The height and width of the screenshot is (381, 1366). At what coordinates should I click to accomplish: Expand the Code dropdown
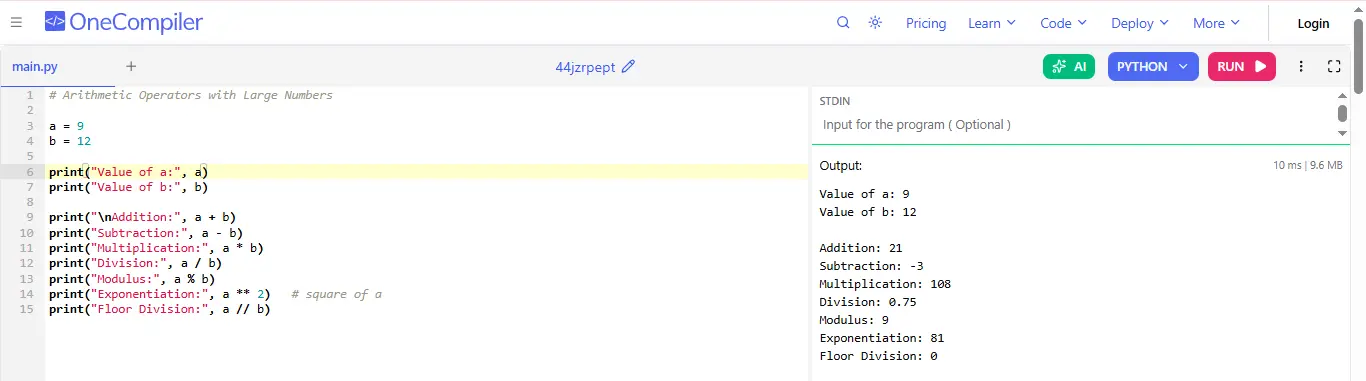(1064, 23)
